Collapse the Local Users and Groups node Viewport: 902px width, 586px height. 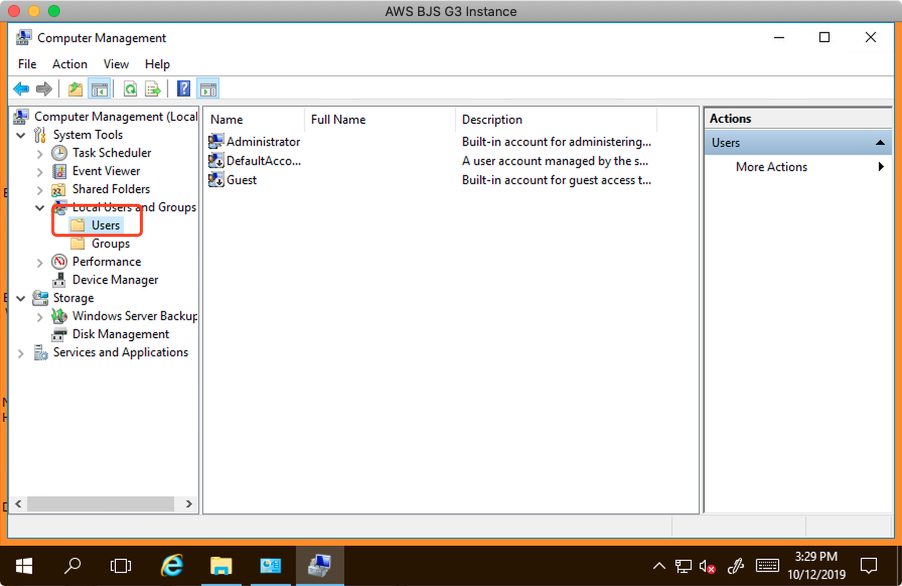[x=40, y=208]
